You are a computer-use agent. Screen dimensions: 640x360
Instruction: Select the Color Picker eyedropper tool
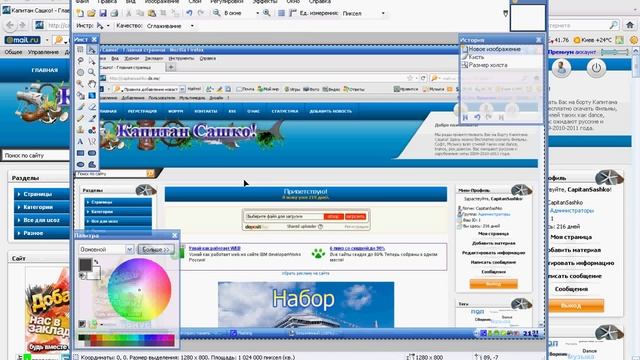point(92,118)
